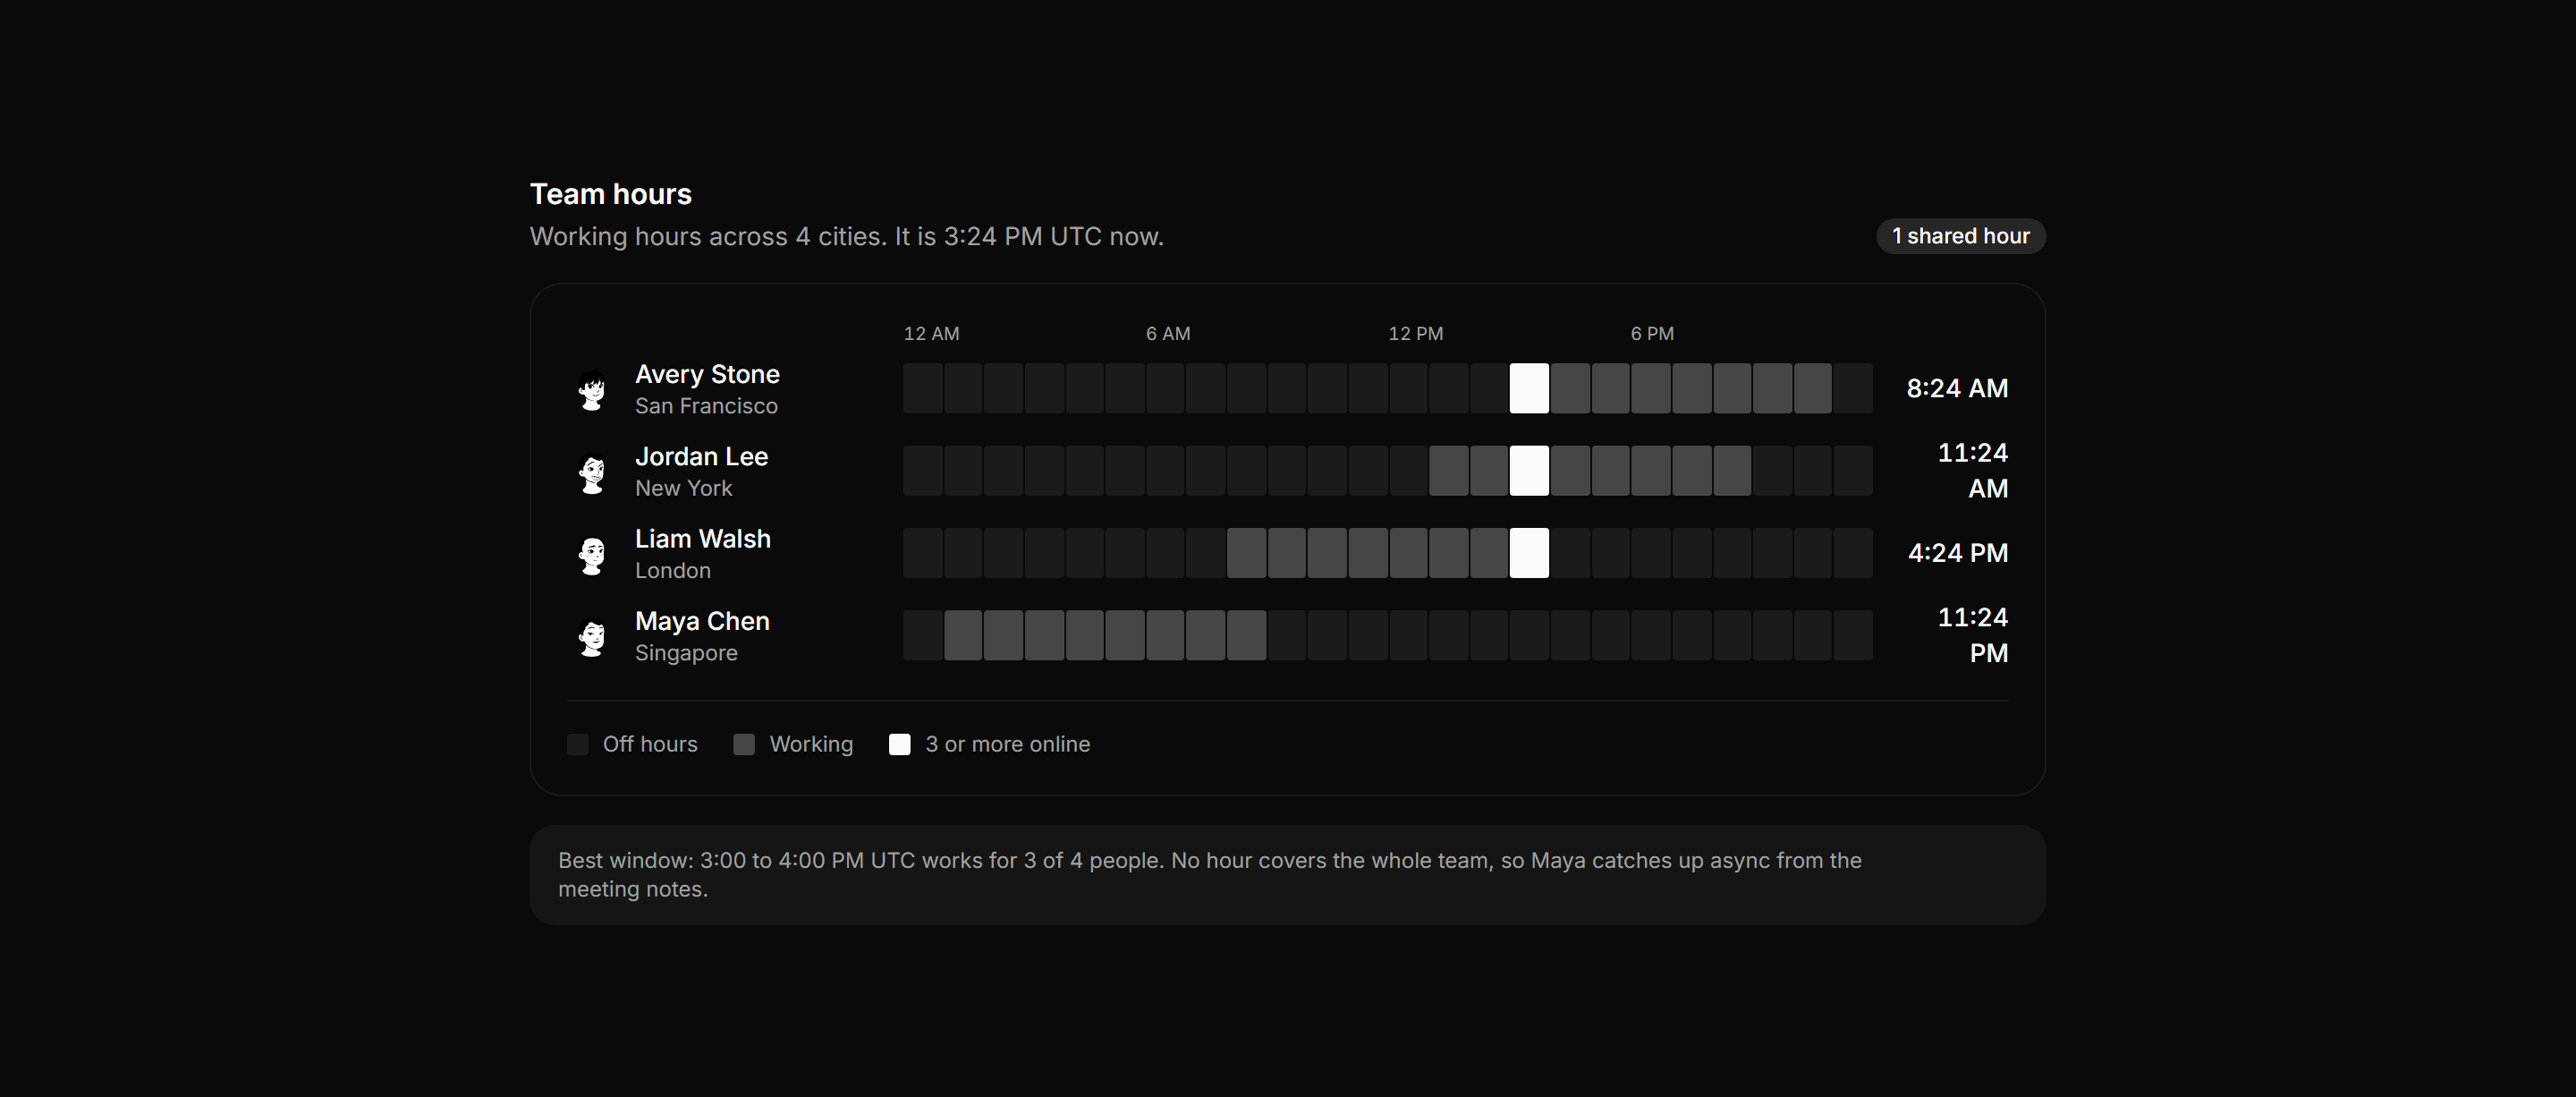Click Jordan Lee's avatar icon

click(x=592, y=472)
